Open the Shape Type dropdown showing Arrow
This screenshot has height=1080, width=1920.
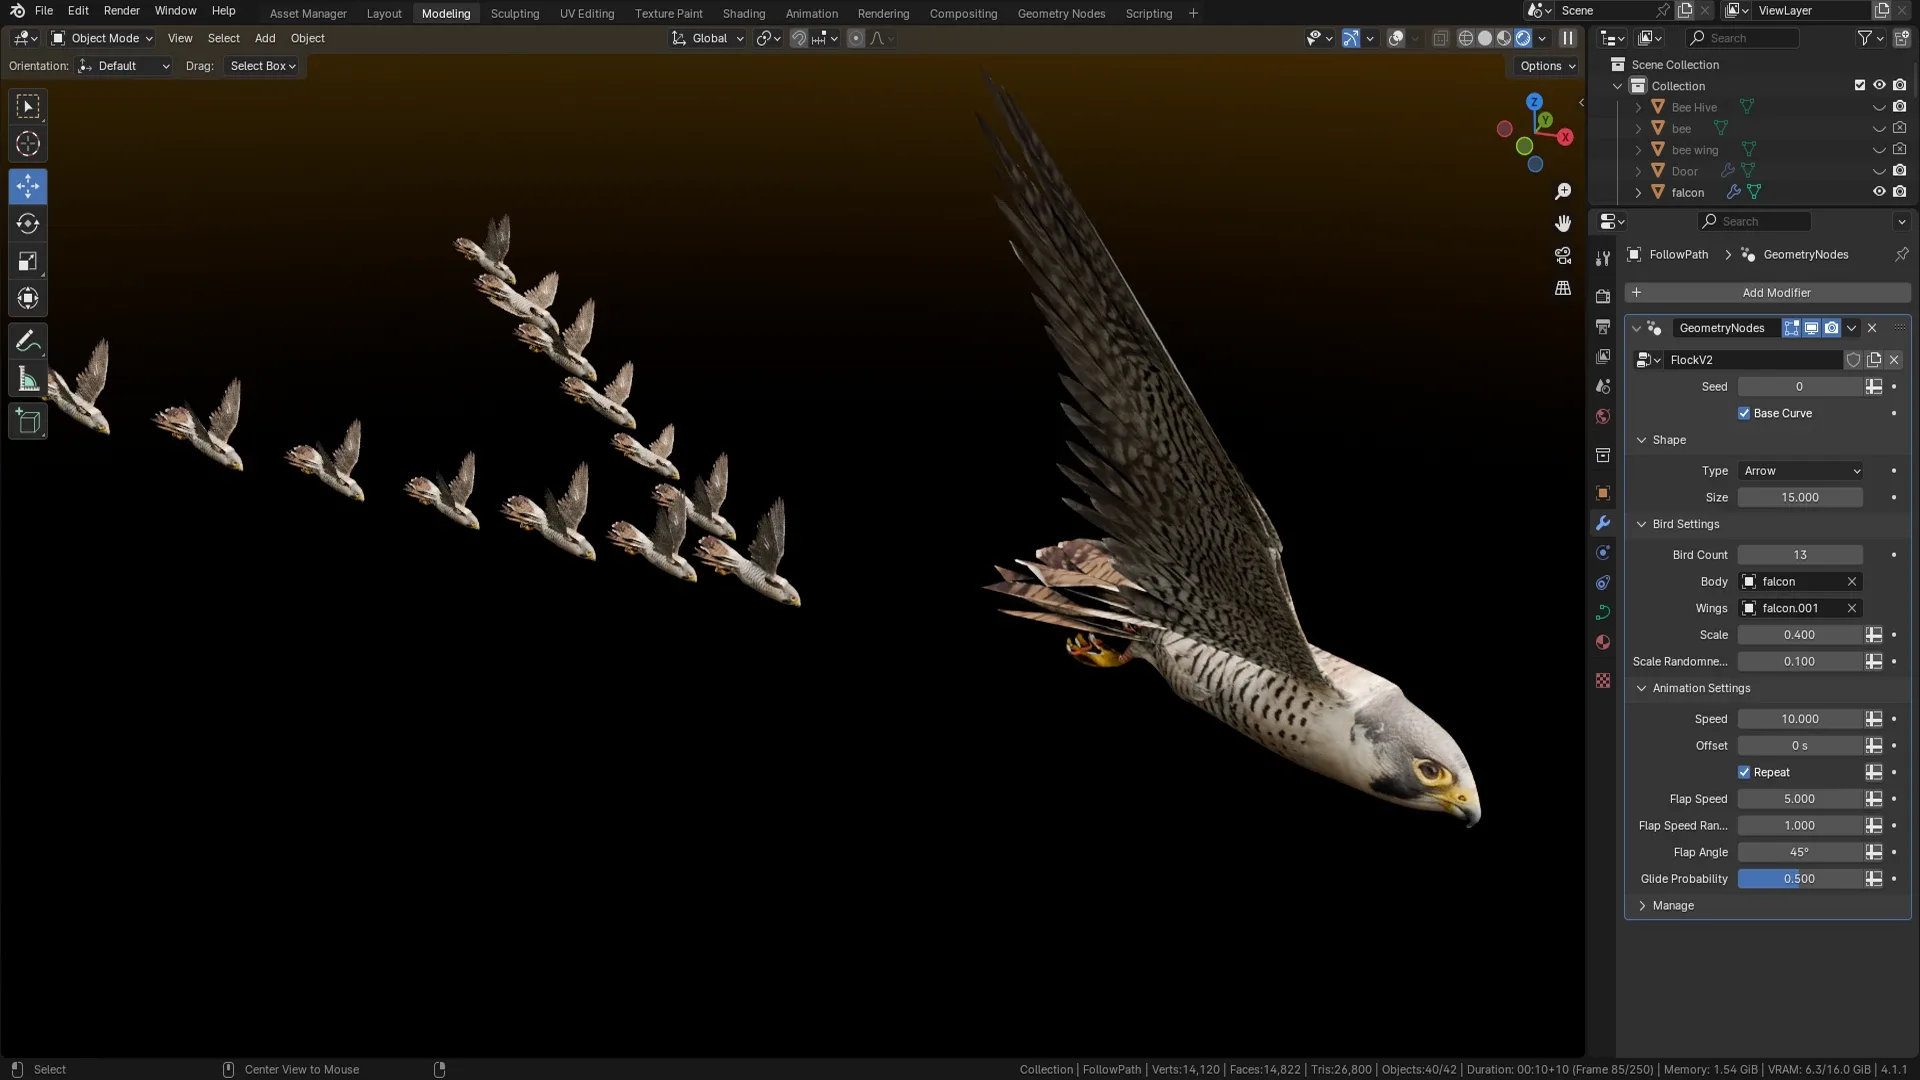coord(1799,470)
